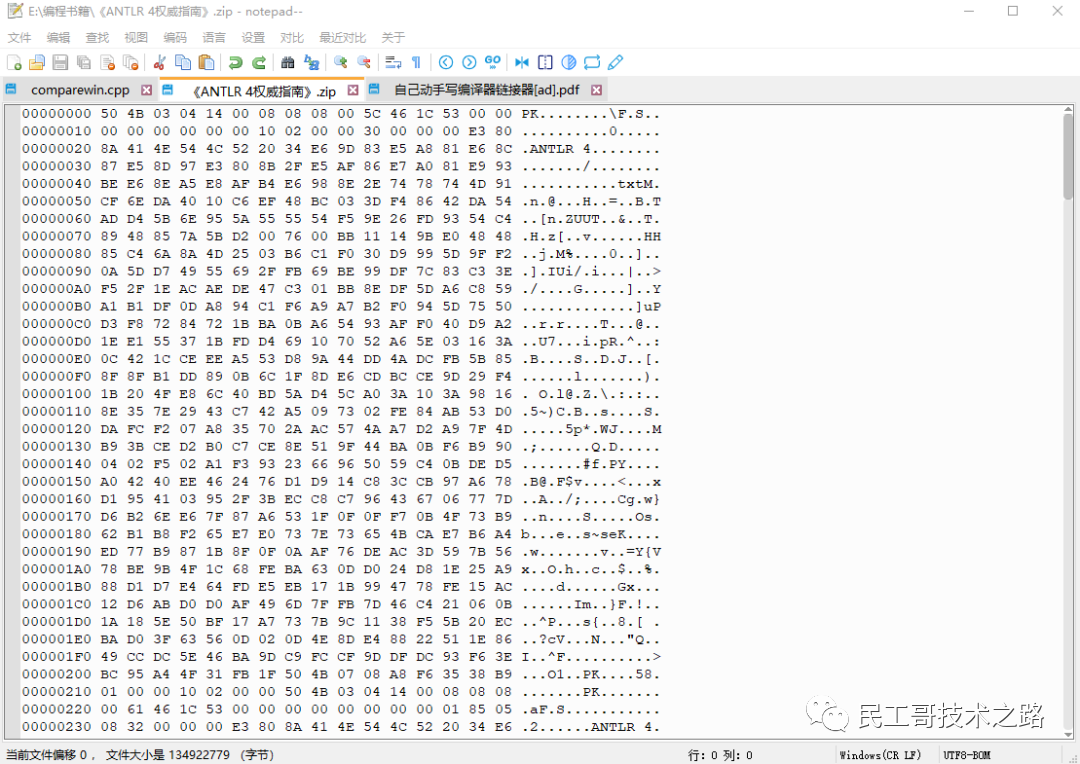Switch to the comparewin.cpp tab
This screenshot has height=764, width=1080.
pyautogui.click(x=80, y=89)
